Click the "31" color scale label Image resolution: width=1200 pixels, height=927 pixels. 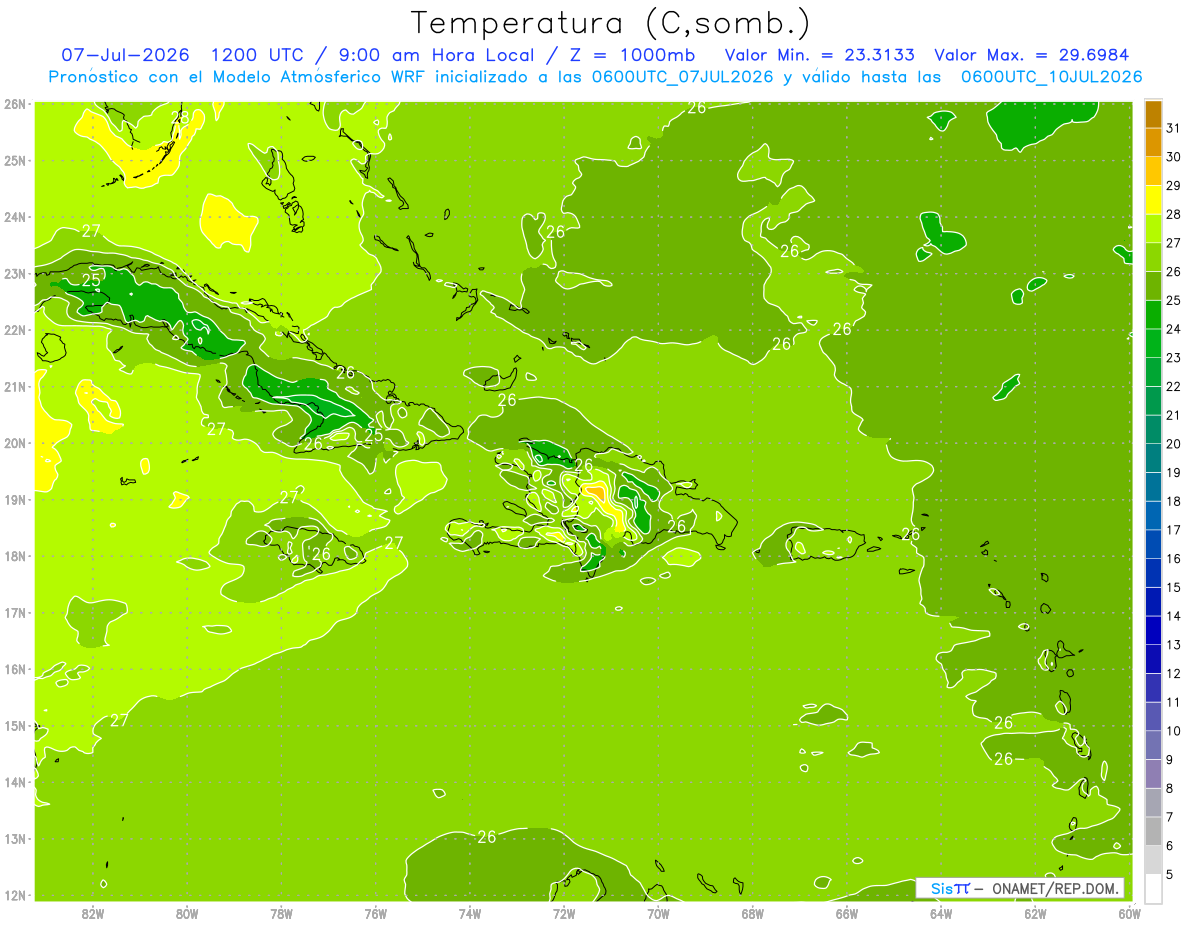(x=1174, y=128)
